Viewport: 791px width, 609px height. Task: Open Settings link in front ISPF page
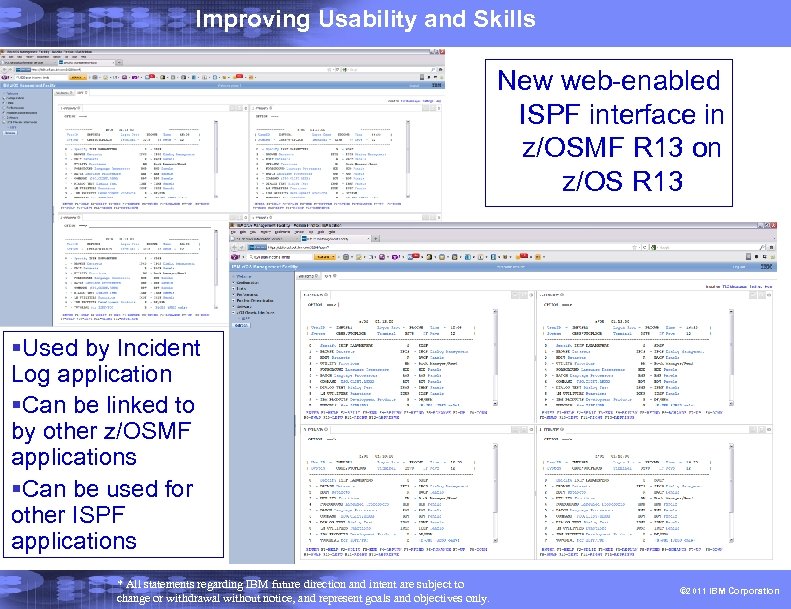(756, 287)
